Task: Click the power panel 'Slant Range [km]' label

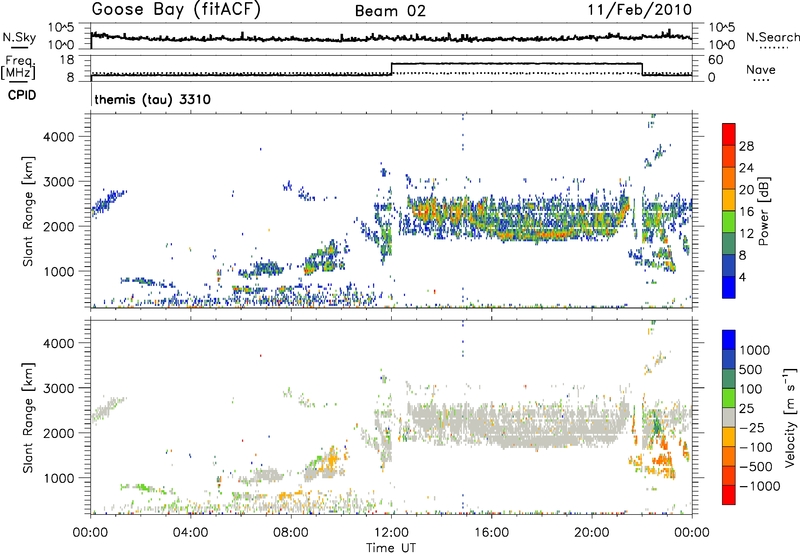Action: coord(28,211)
